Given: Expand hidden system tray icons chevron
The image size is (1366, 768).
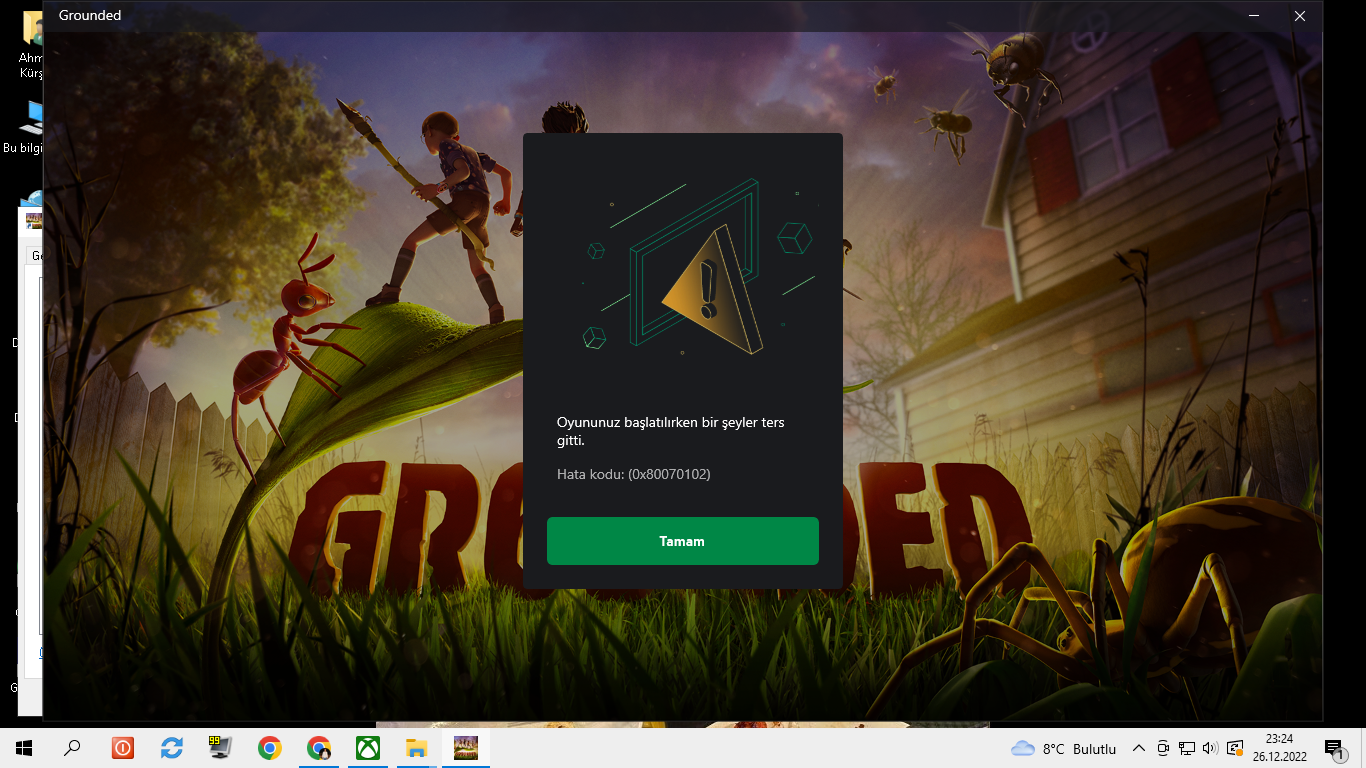Looking at the screenshot, I should pos(1138,748).
